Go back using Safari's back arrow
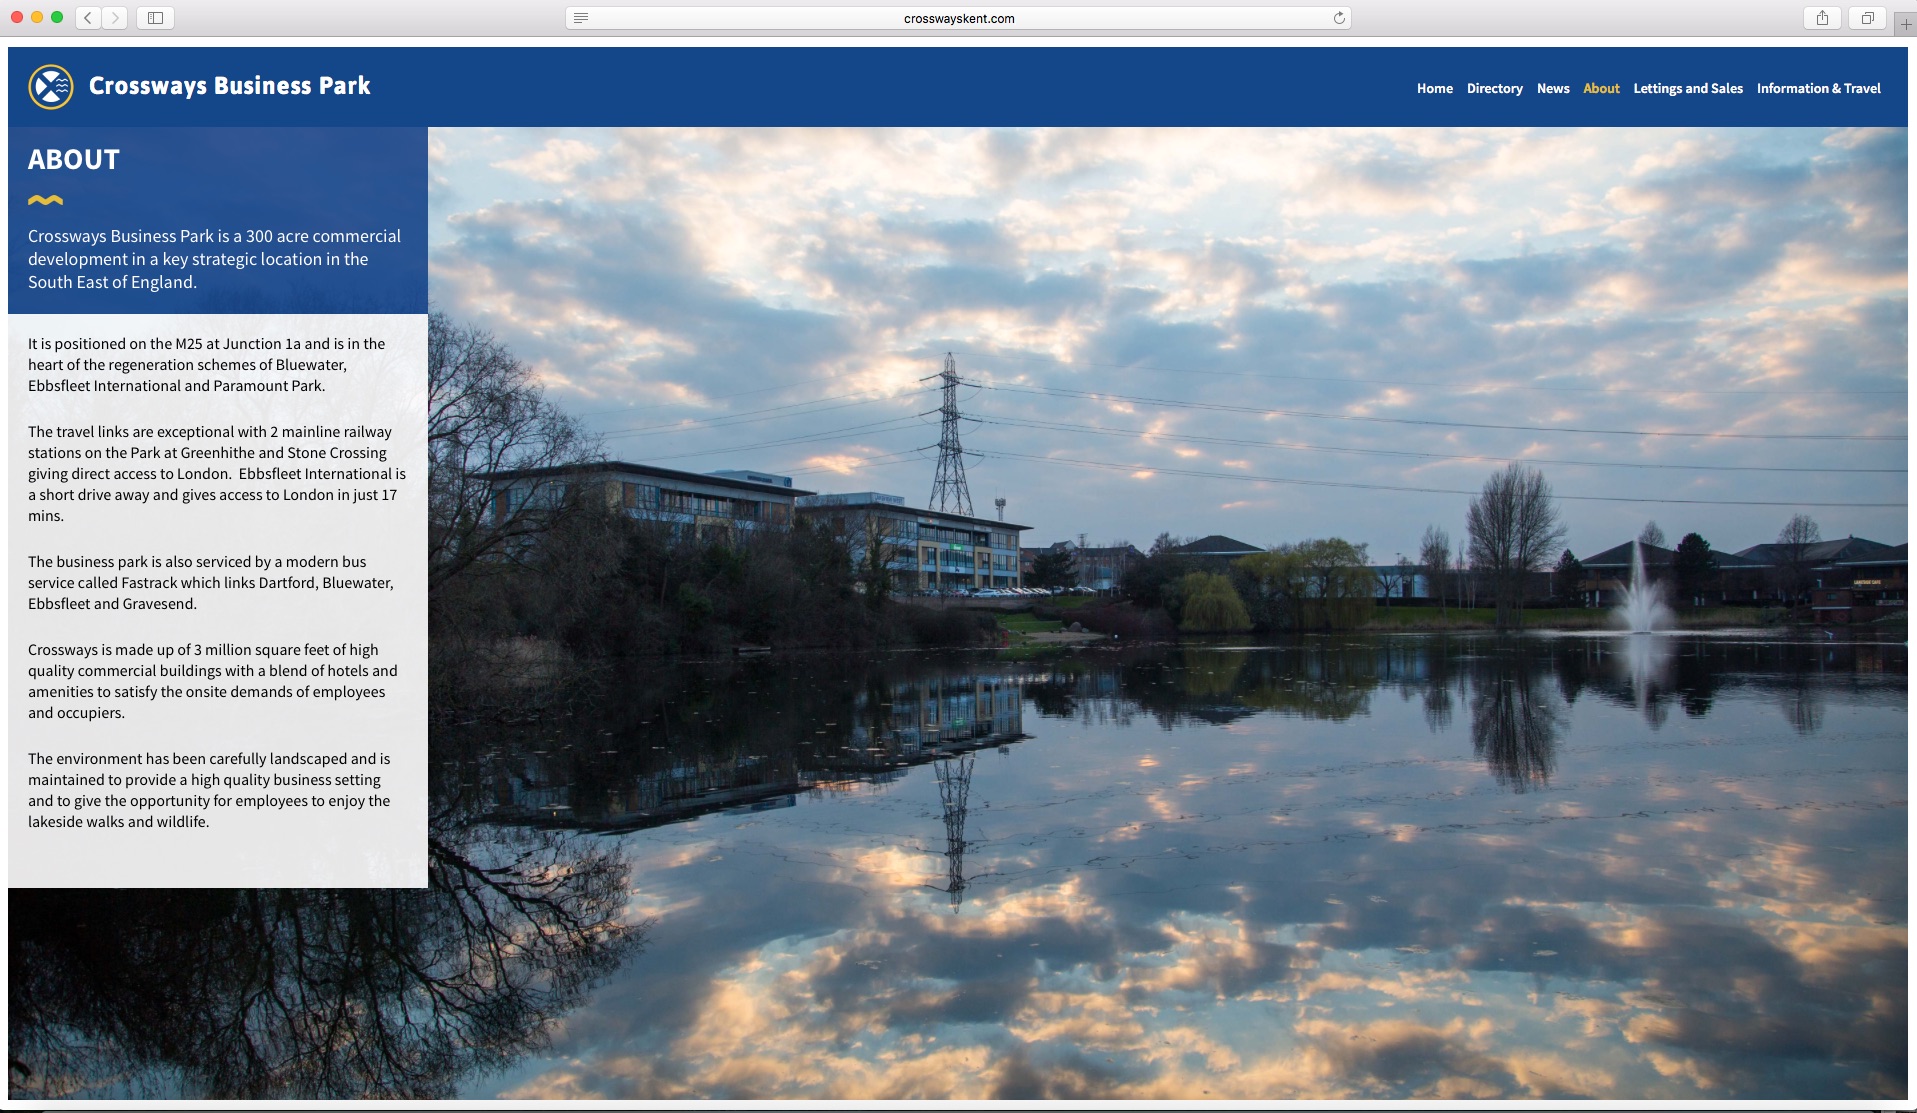 pos(88,18)
